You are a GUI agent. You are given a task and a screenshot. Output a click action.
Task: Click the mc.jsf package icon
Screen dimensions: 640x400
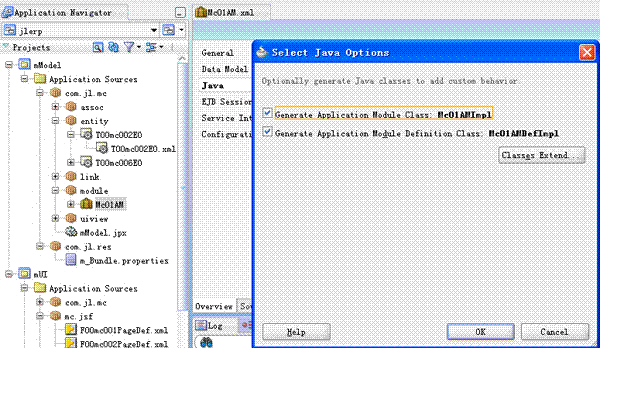[56, 316]
